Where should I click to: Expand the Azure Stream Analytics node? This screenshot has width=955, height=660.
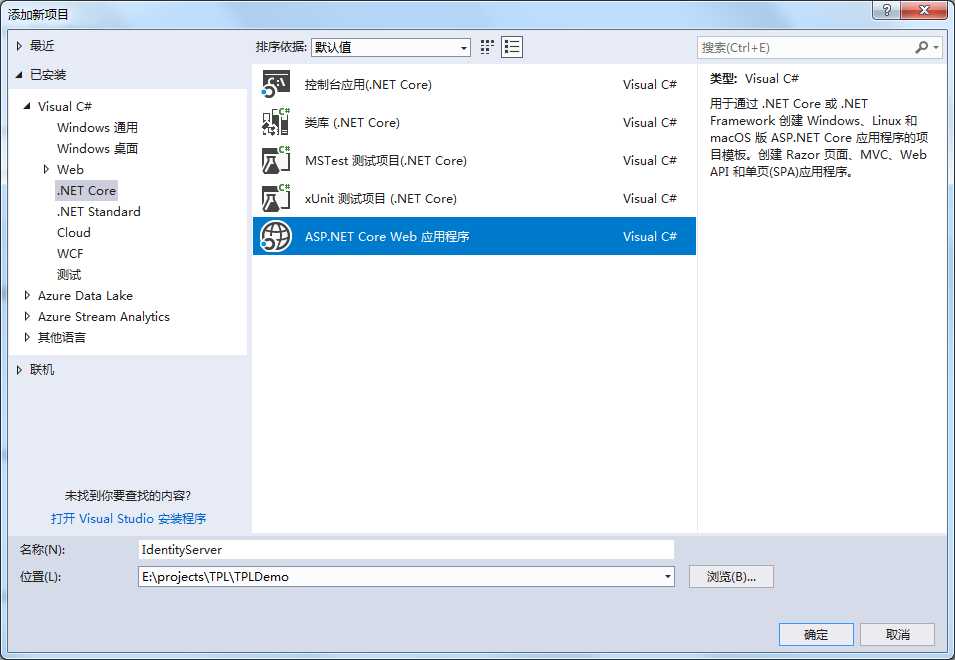pos(27,316)
